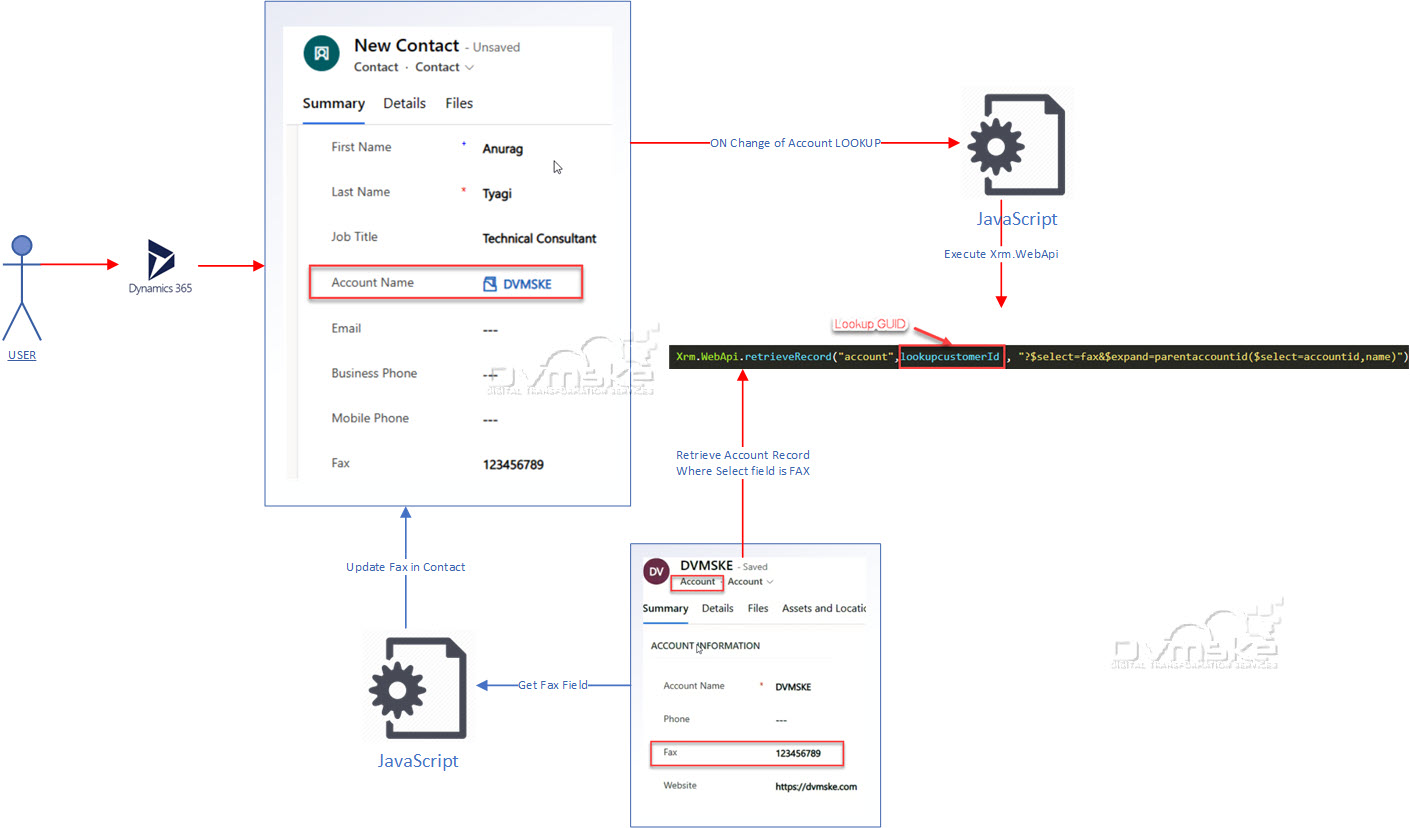Click the First Name field value Anurag

pos(502,149)
